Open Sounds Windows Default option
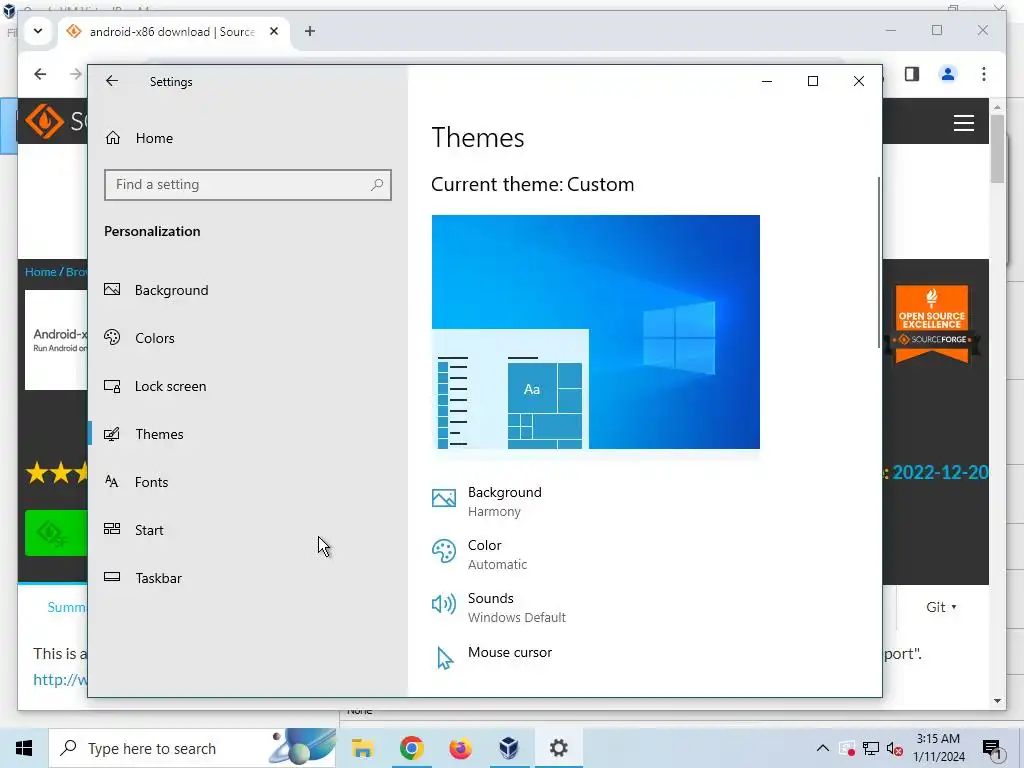The image size is (1024, 768). click(516, 607)
